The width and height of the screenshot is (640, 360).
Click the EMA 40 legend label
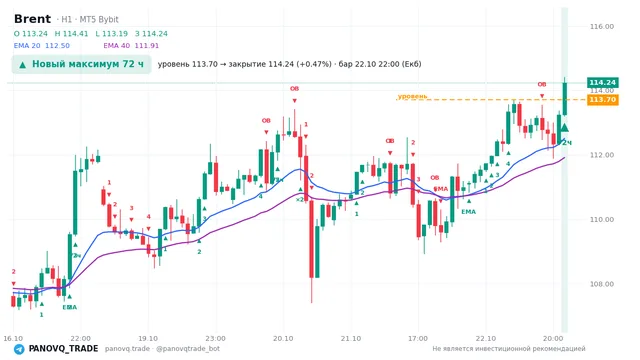(116, 46)
